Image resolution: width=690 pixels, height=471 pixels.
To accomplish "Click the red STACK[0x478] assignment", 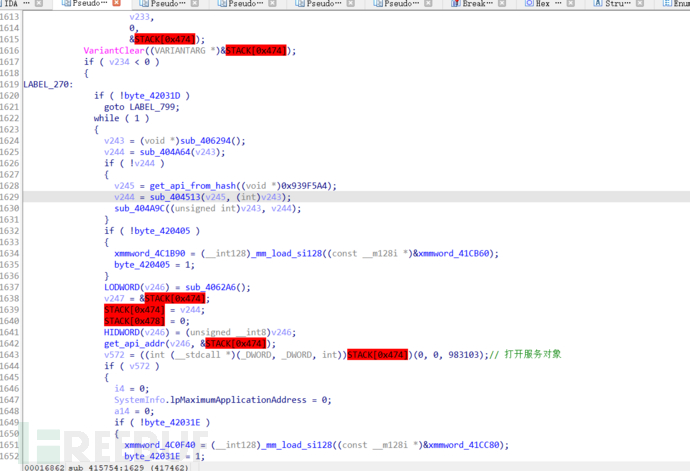I will coord(134,321).
